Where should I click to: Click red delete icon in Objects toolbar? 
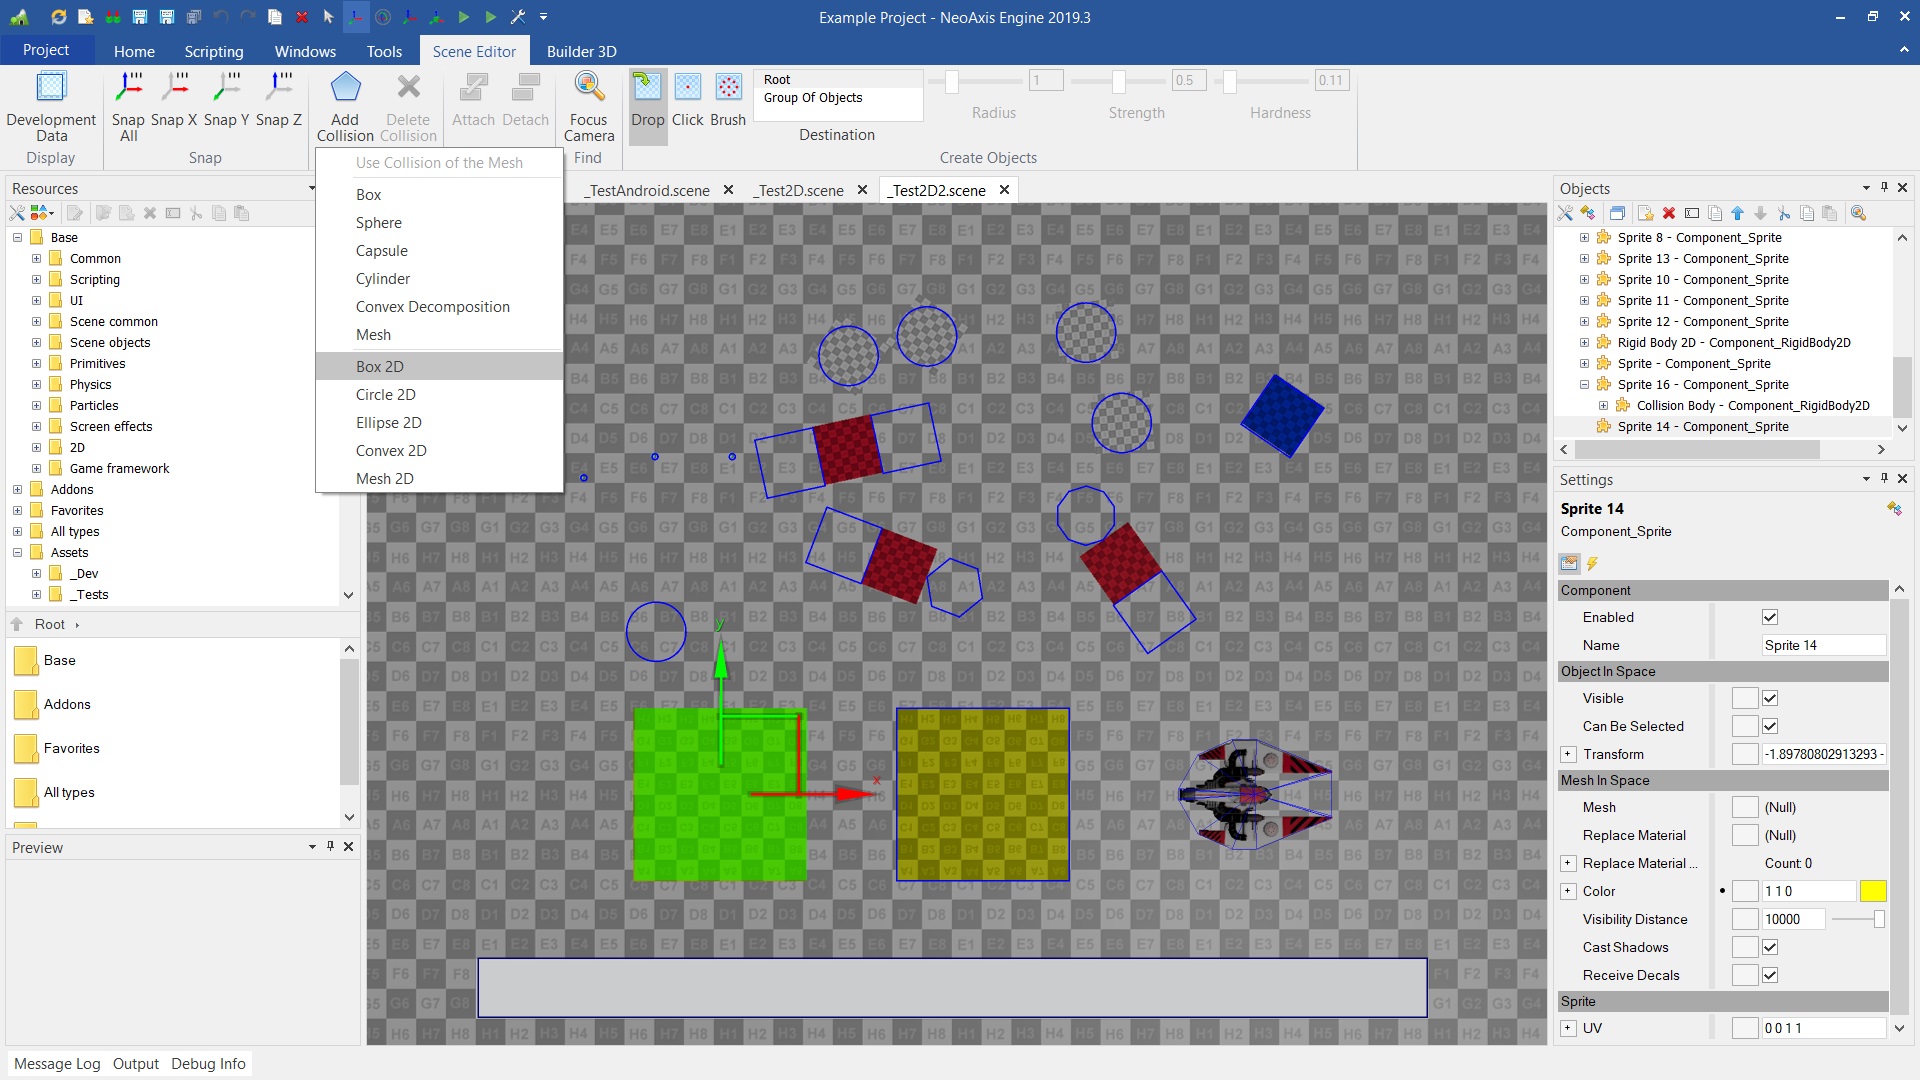pos(1668,213)
